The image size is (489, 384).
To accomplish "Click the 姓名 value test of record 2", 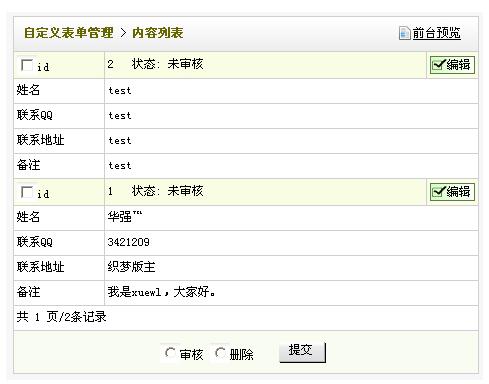I will pyautogui.click(x=120, y=91).
